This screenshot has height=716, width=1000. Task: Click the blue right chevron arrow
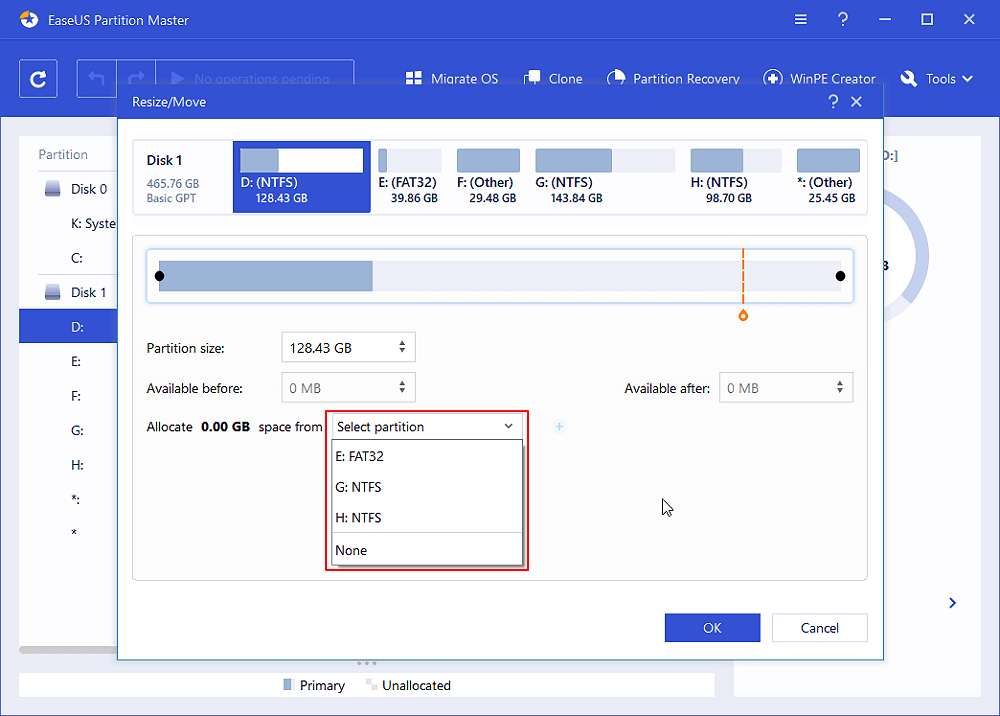pyautogui.click(x=952, y=603)
